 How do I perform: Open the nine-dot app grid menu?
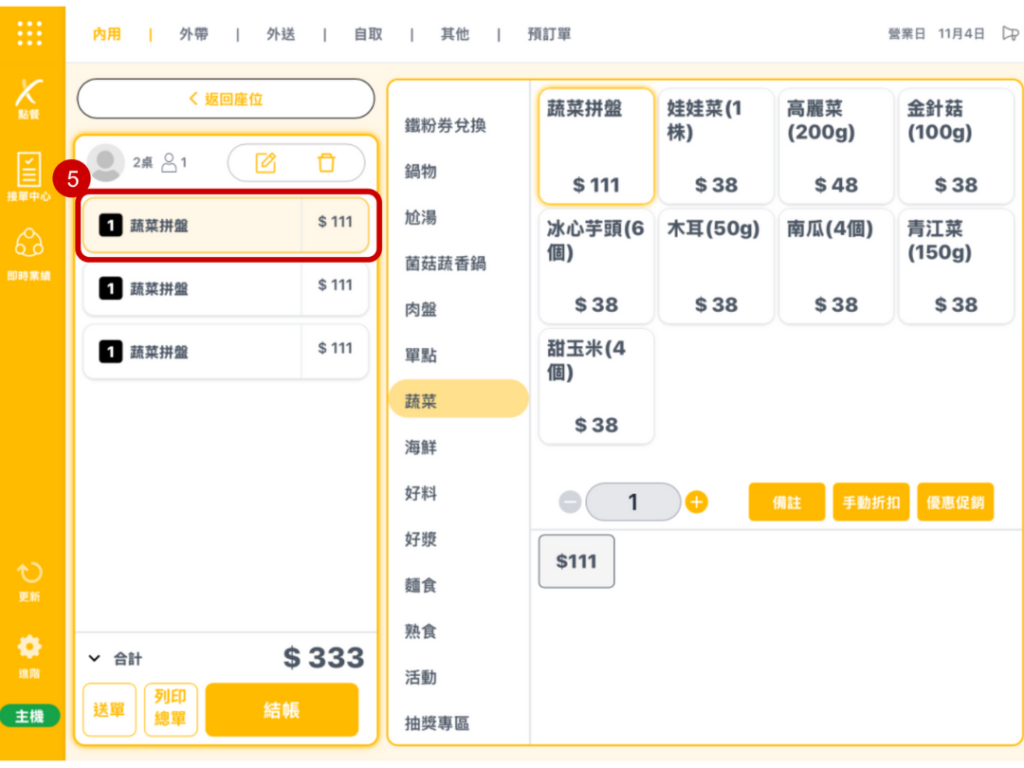[x=30, y=33]
